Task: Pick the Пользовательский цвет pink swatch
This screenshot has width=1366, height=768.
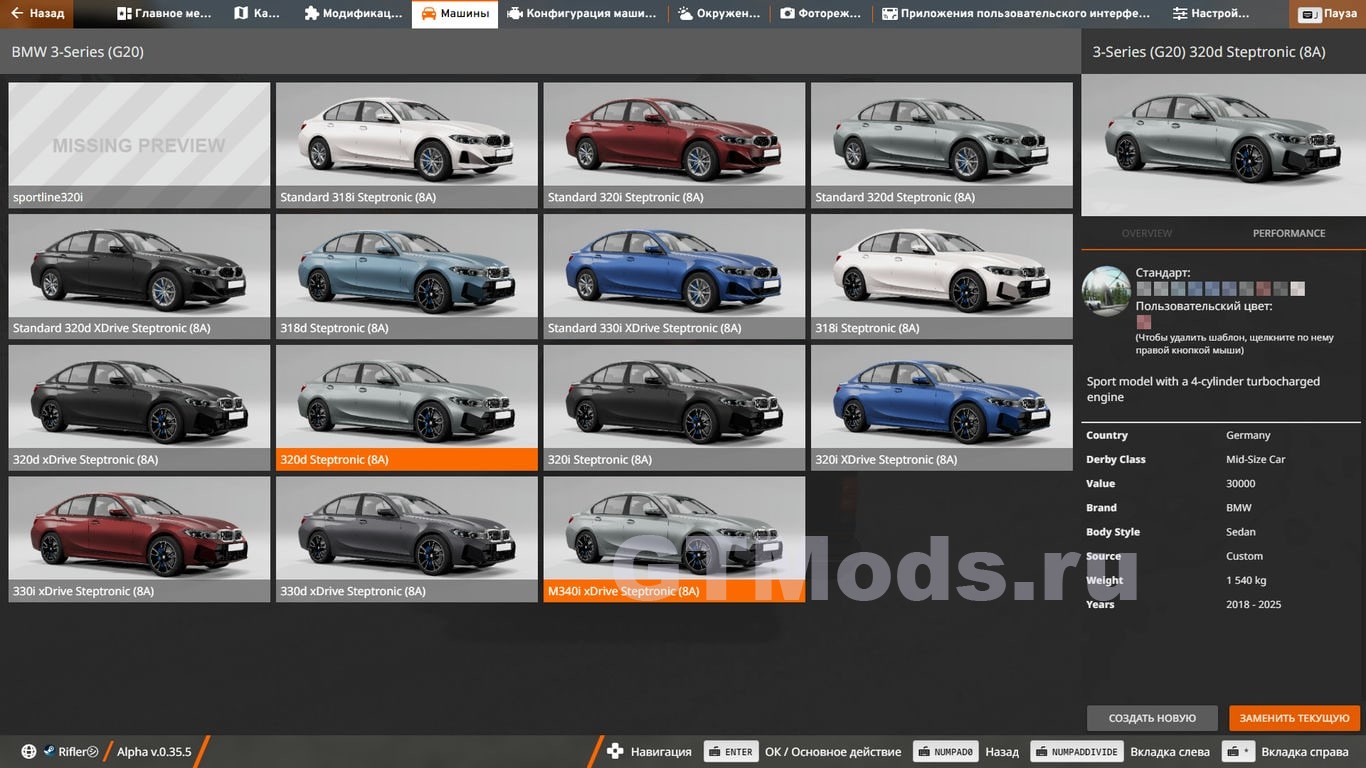Action: [1144, 322]
